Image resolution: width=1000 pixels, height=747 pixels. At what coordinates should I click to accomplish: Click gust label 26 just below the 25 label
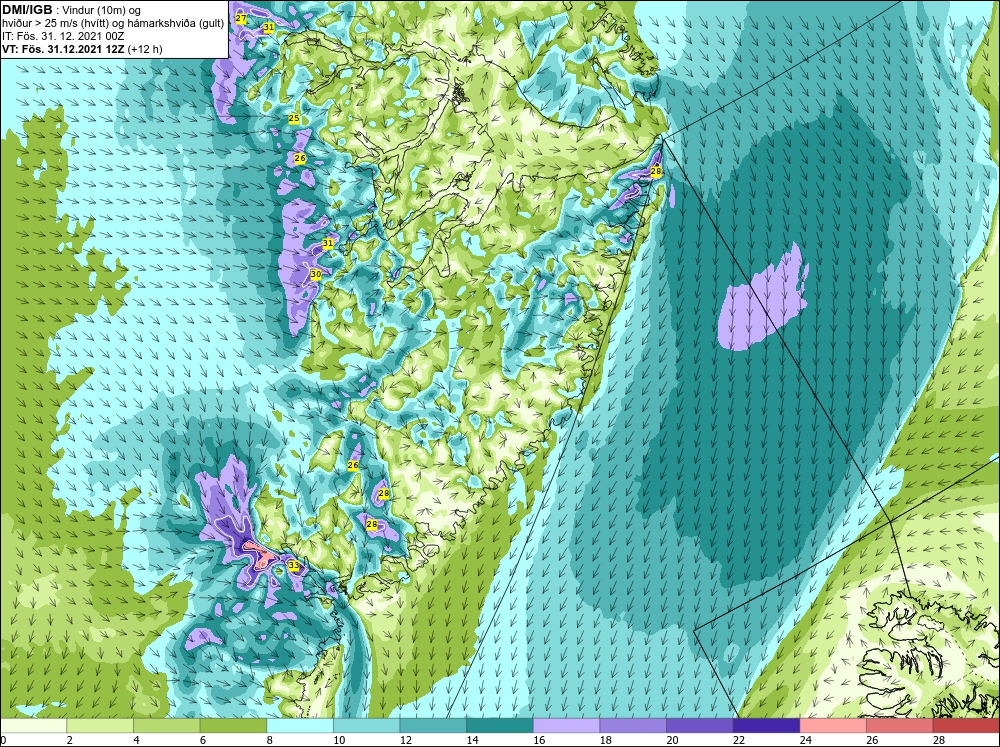tap(300, 158)
